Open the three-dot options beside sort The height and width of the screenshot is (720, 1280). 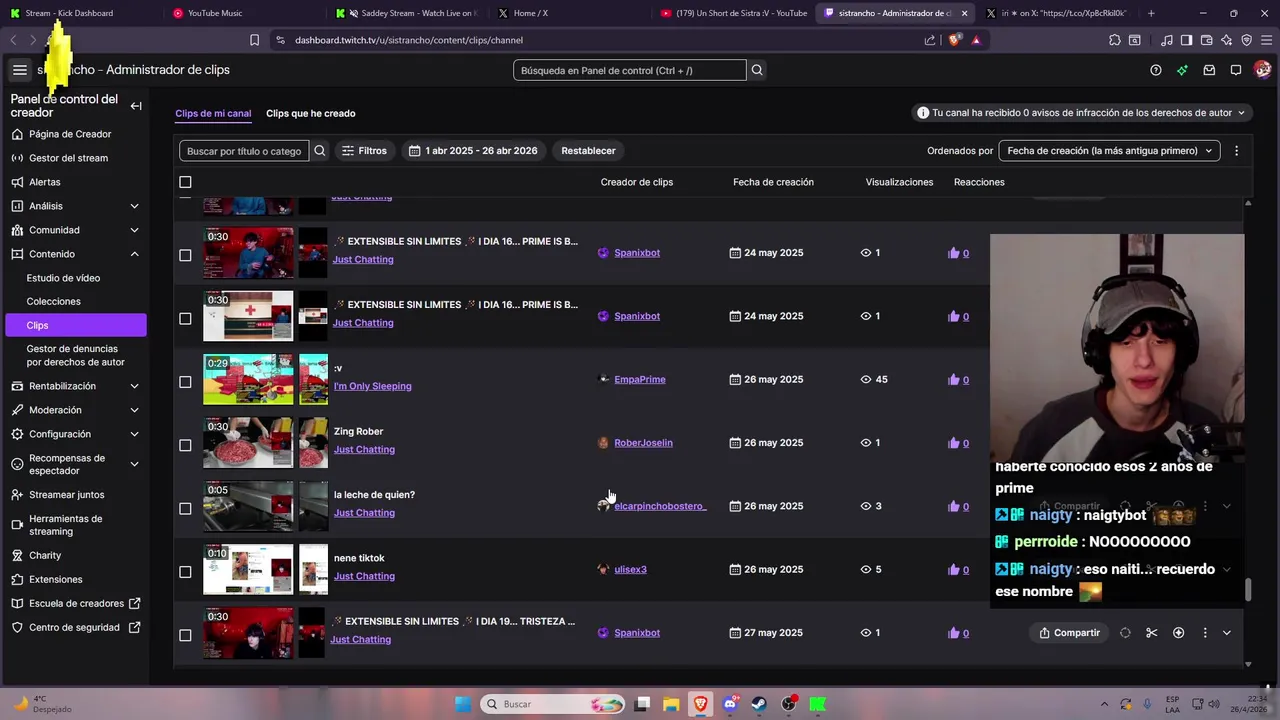pyautogui.click(x=1236, y=151)
